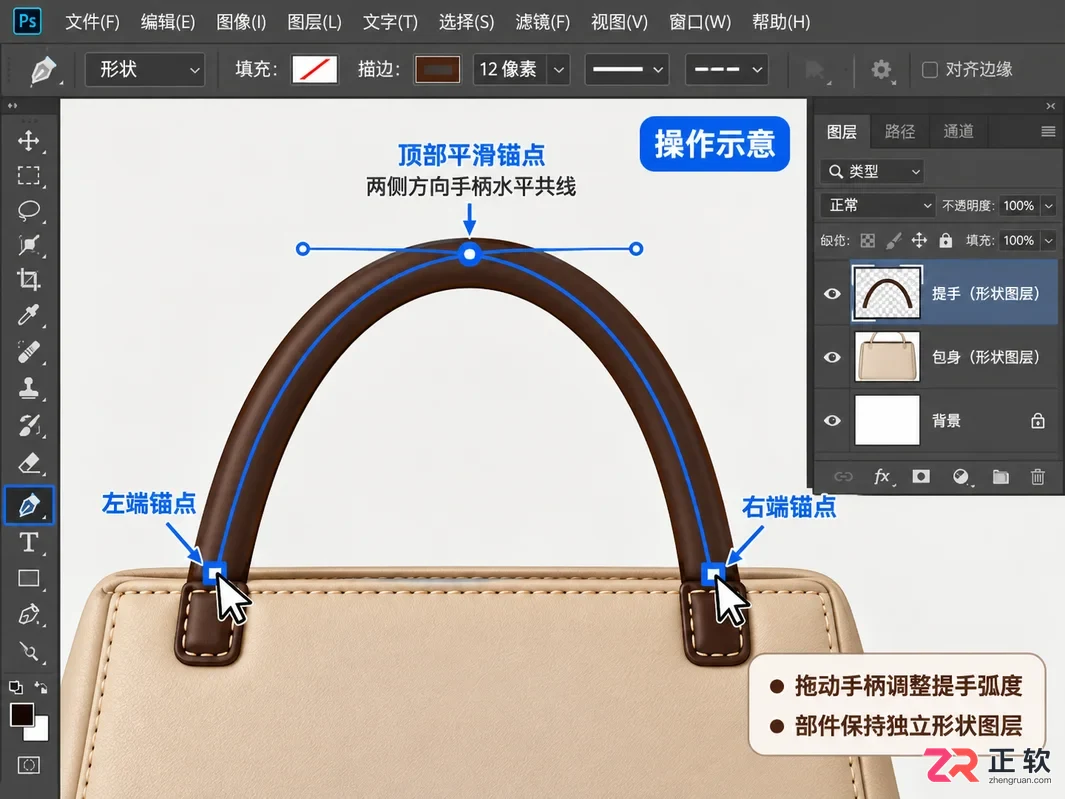The width and height of the screenshot is (1065, 799).
Task: Select the Move tool
Action: [29, 141]
